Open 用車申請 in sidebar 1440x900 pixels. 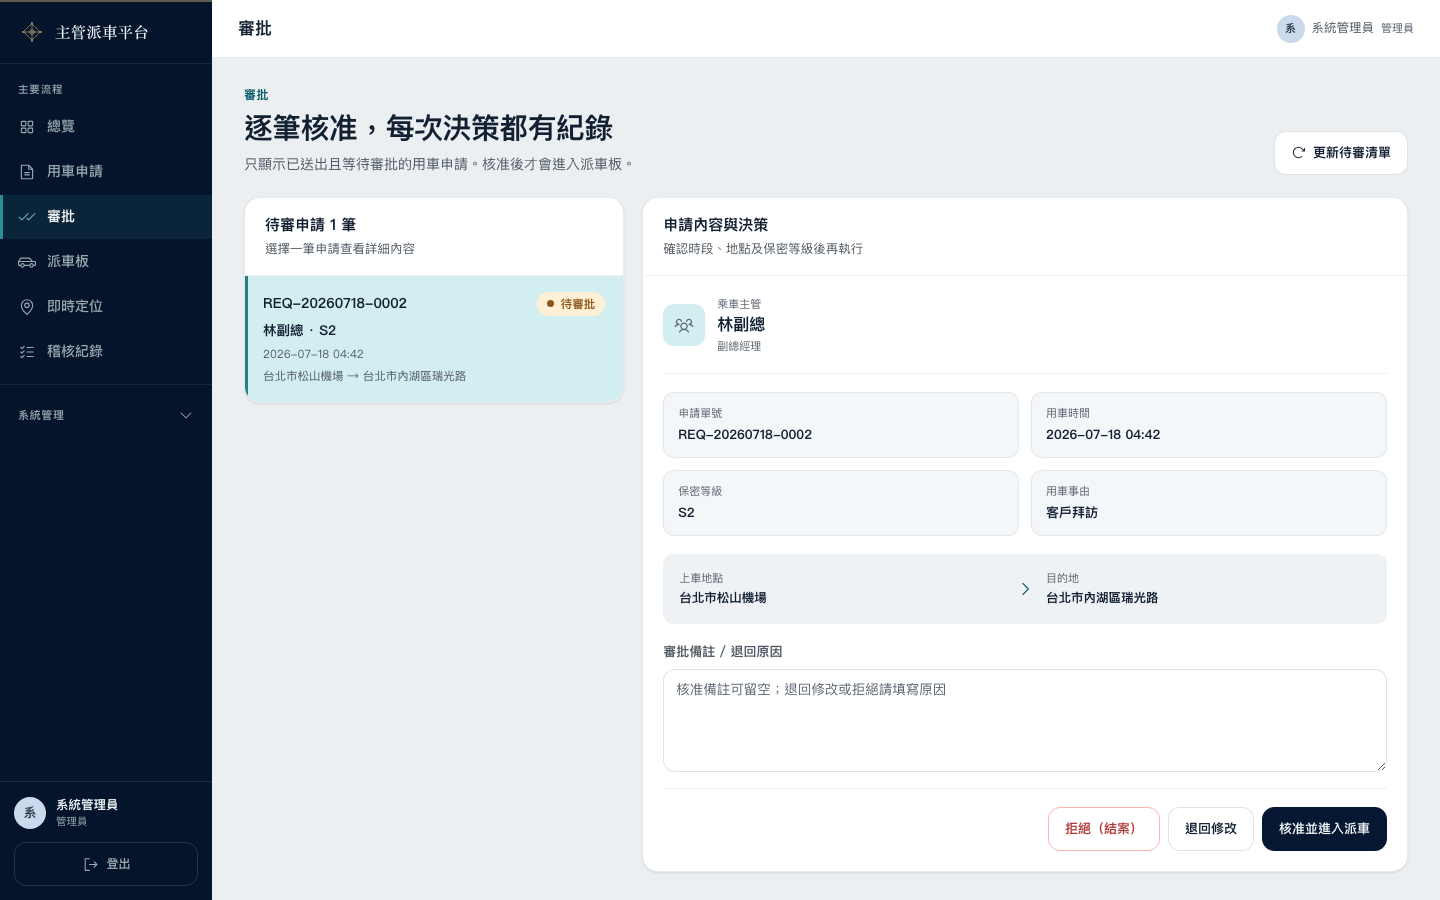106,172
